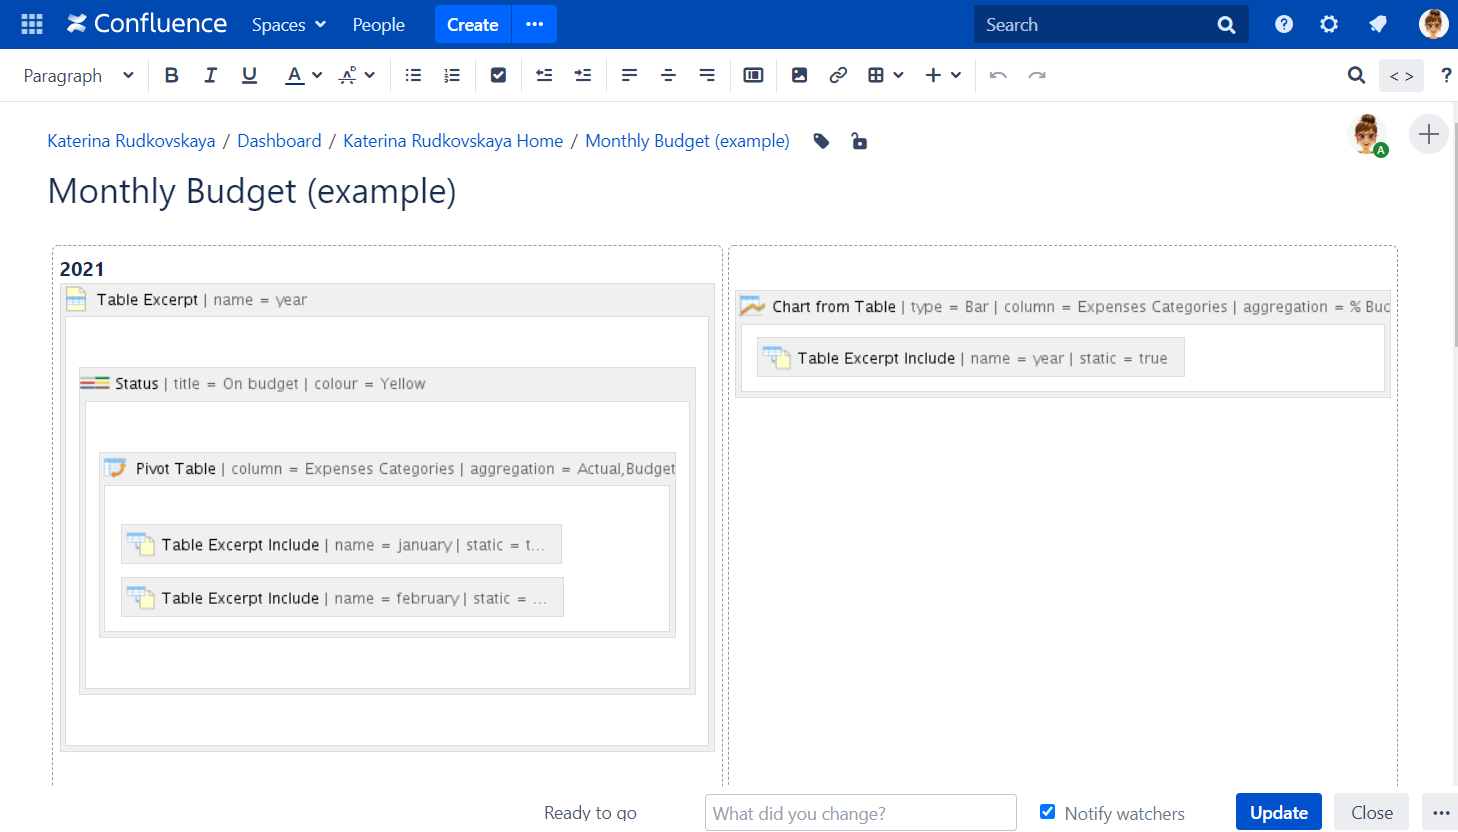Open the People menu item
This screenshot has width=1458, height=832.
click(x=378, y=25)
